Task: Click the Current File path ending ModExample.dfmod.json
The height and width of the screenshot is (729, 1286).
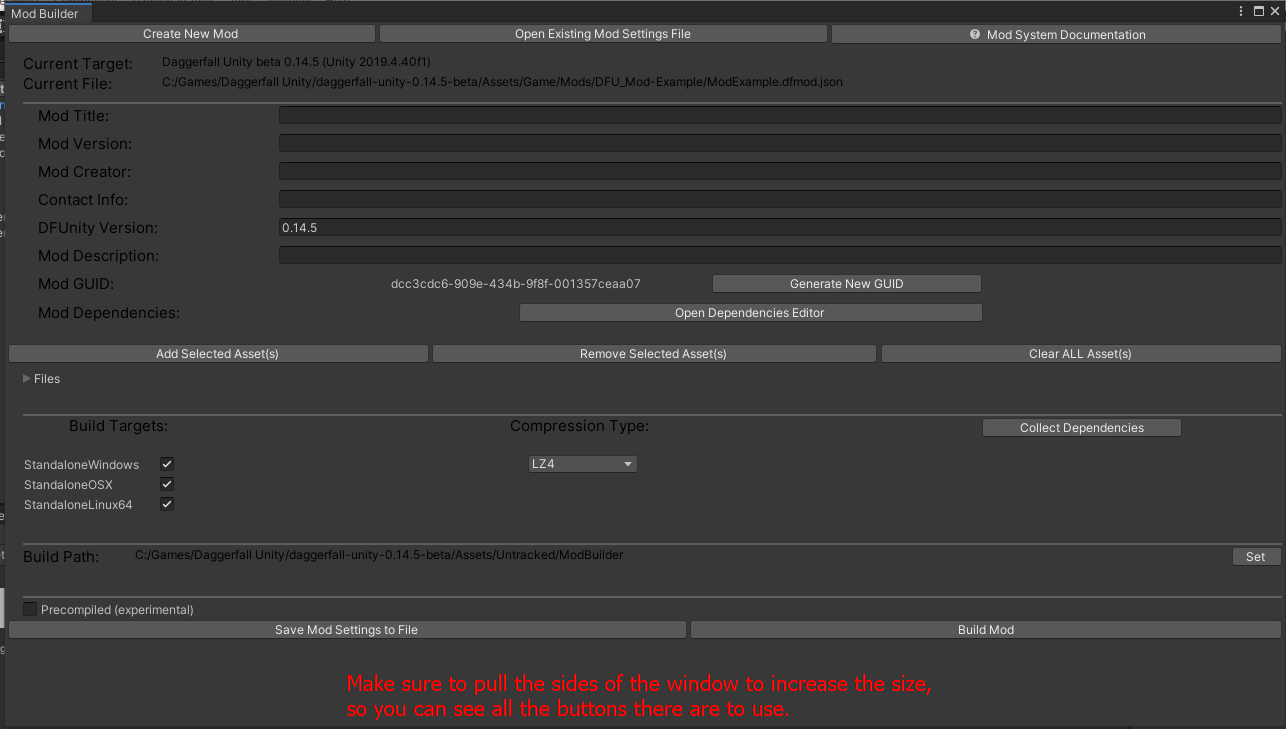Action: point(502,82)
